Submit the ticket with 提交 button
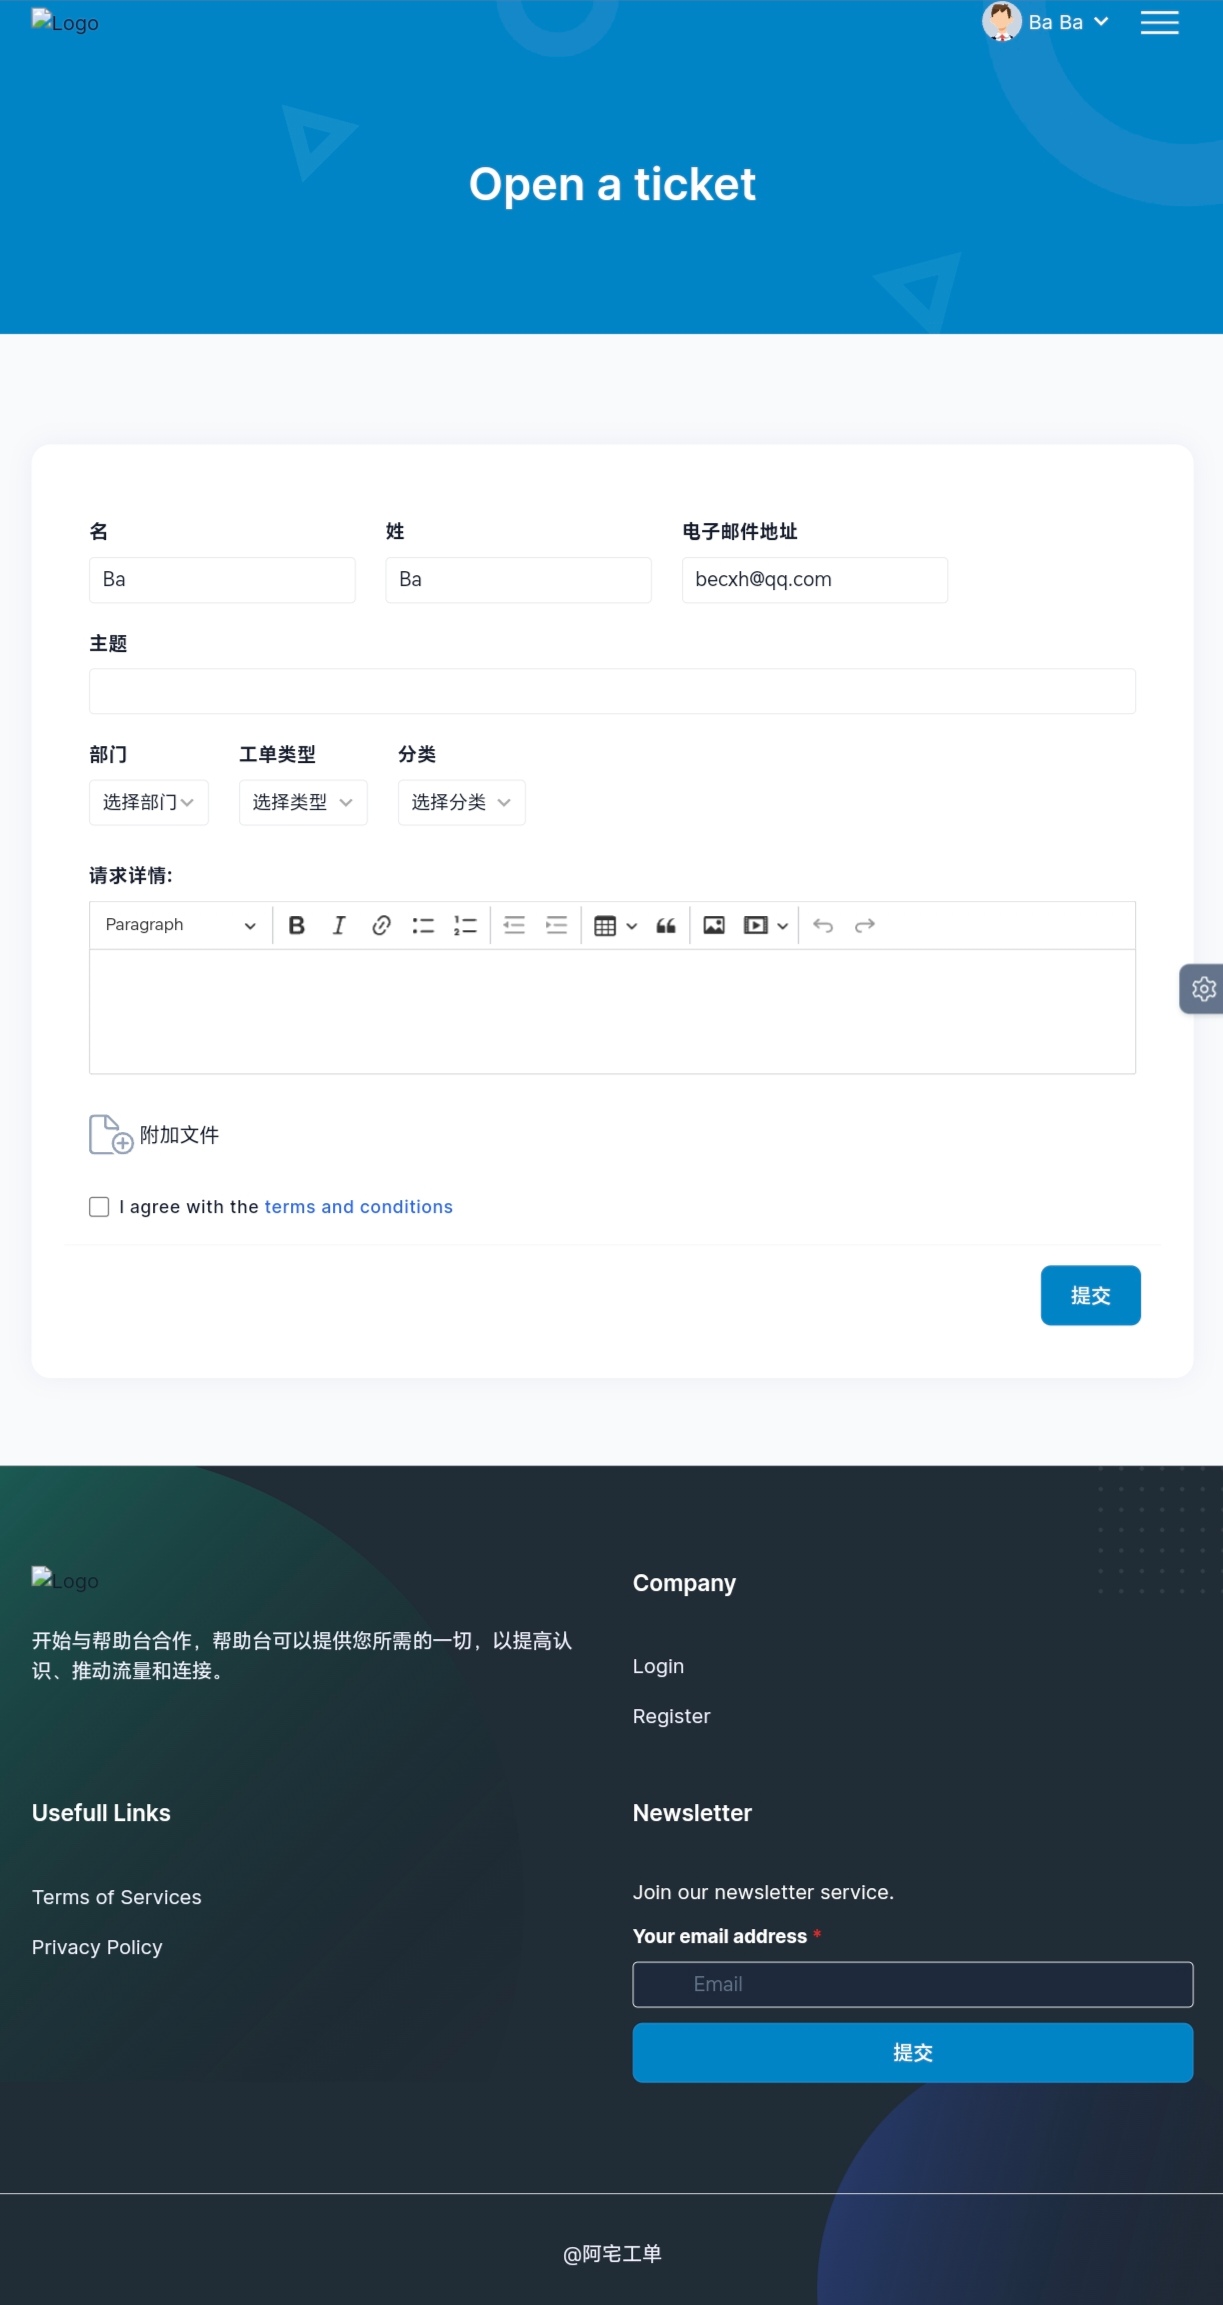The width and height of the screenshot is (1223, 2305). [x=1090, y=1295]
